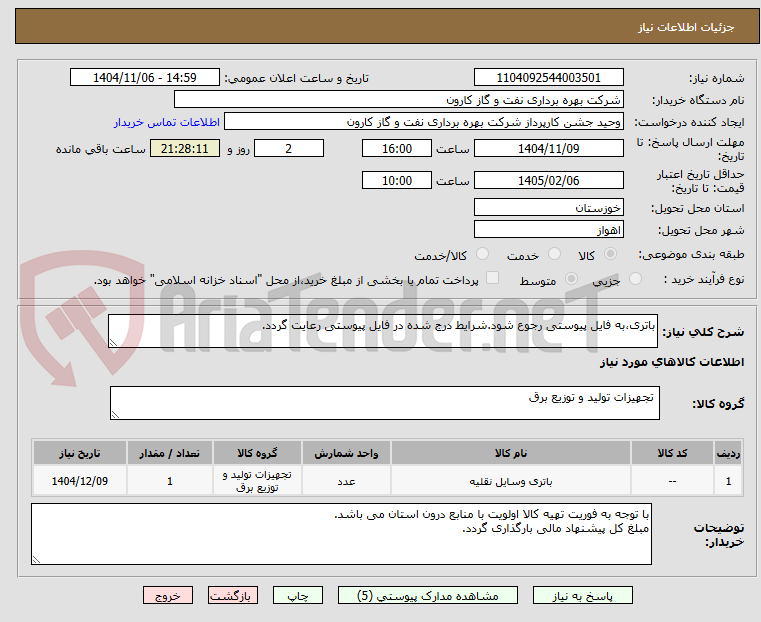Image resolution: width=761 pixels, height=622 pixels.
Task: Click the deadline date field 1404/11/09
Action: point(548,148)
